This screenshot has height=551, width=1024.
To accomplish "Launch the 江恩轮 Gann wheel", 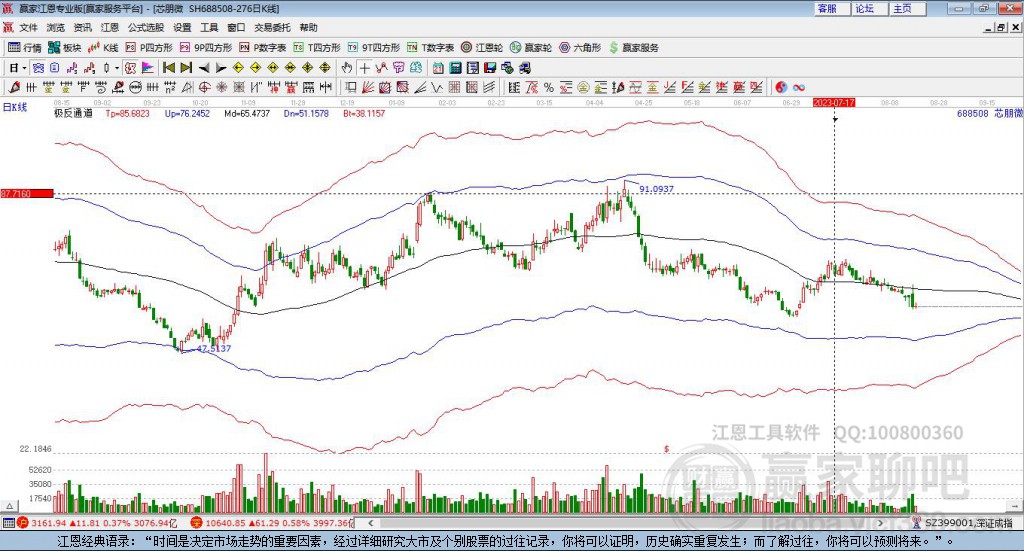I will point(482,48).
